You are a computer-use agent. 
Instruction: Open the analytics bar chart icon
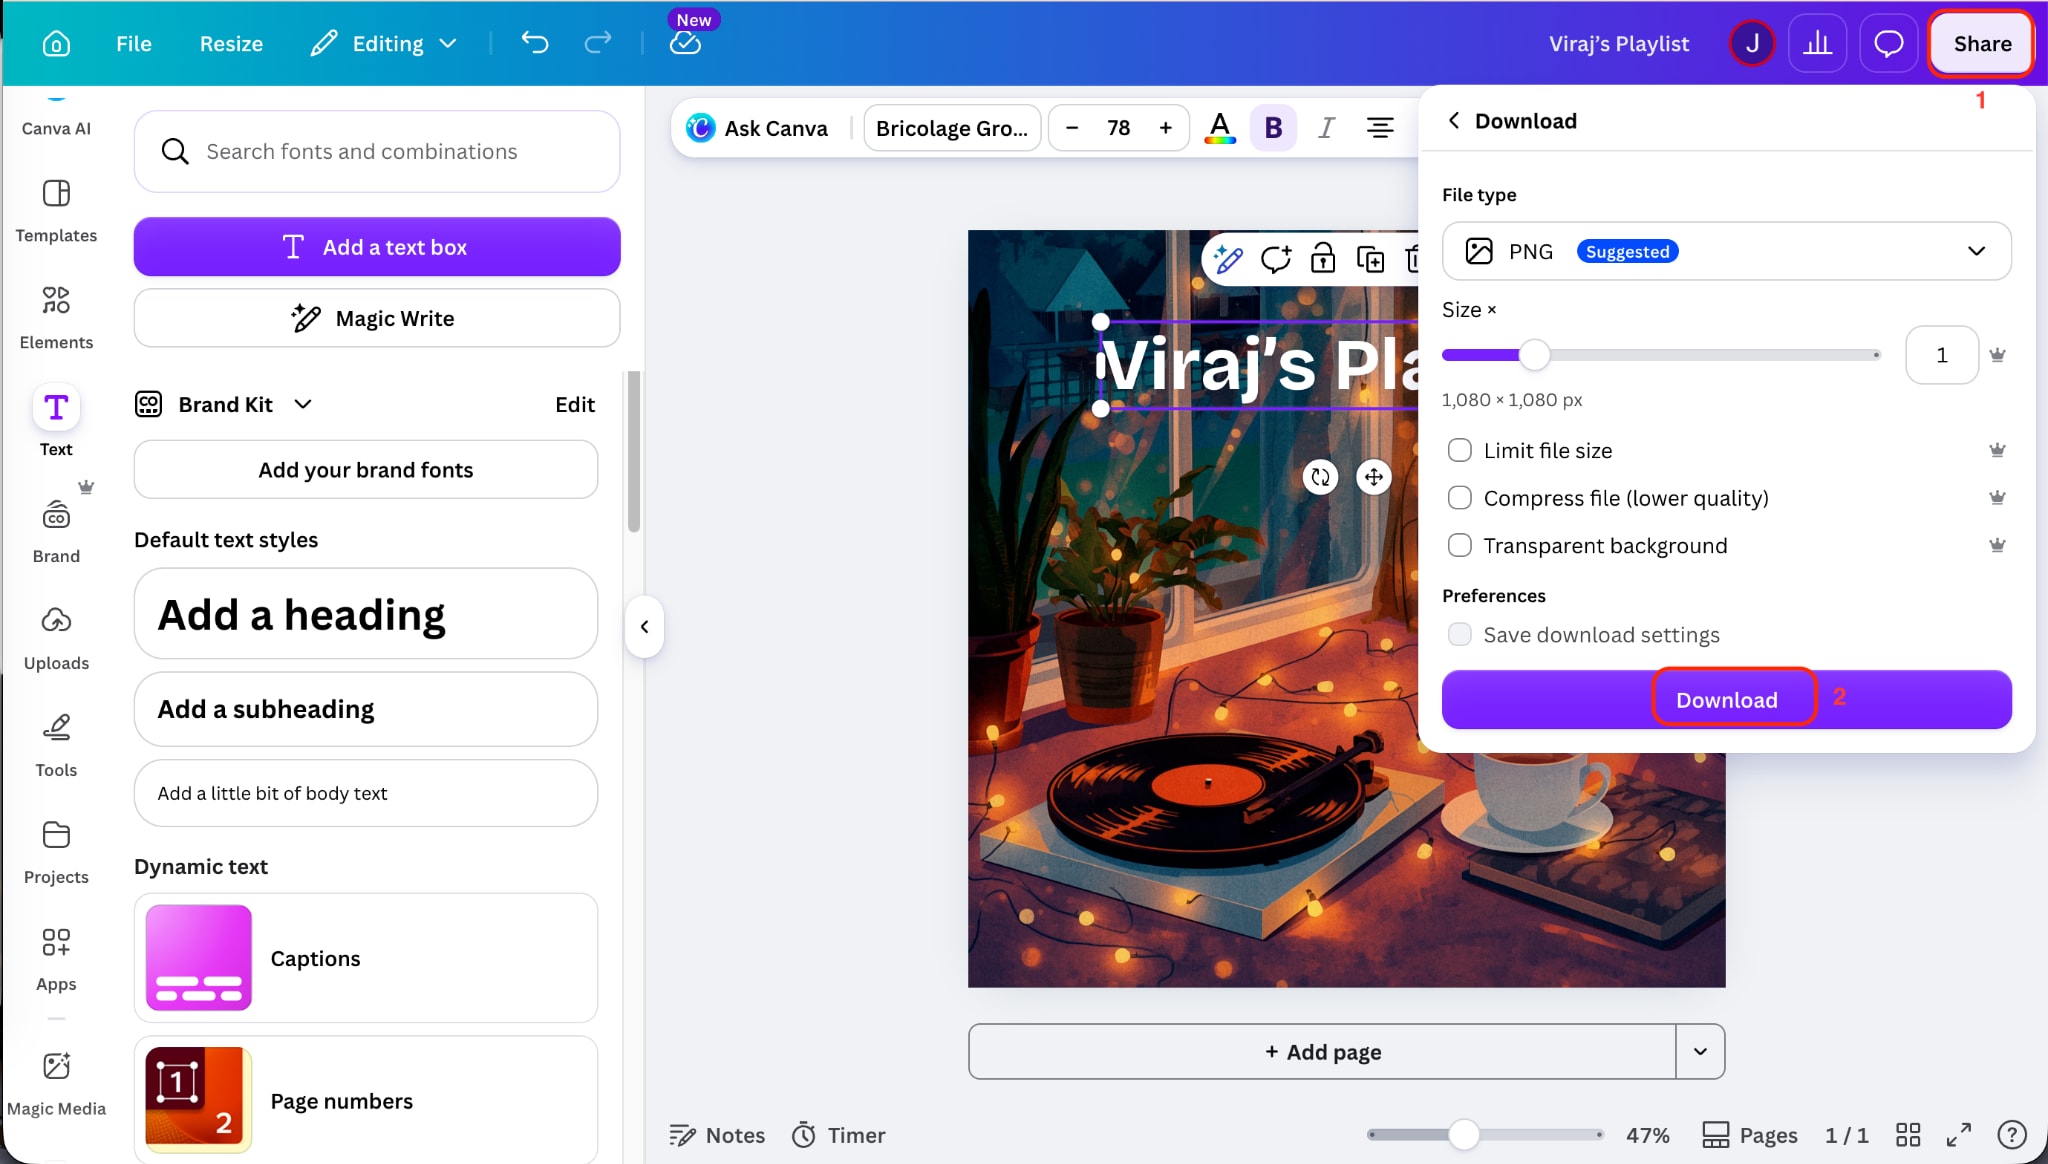pyautogui.click(x=1817, y=43)
